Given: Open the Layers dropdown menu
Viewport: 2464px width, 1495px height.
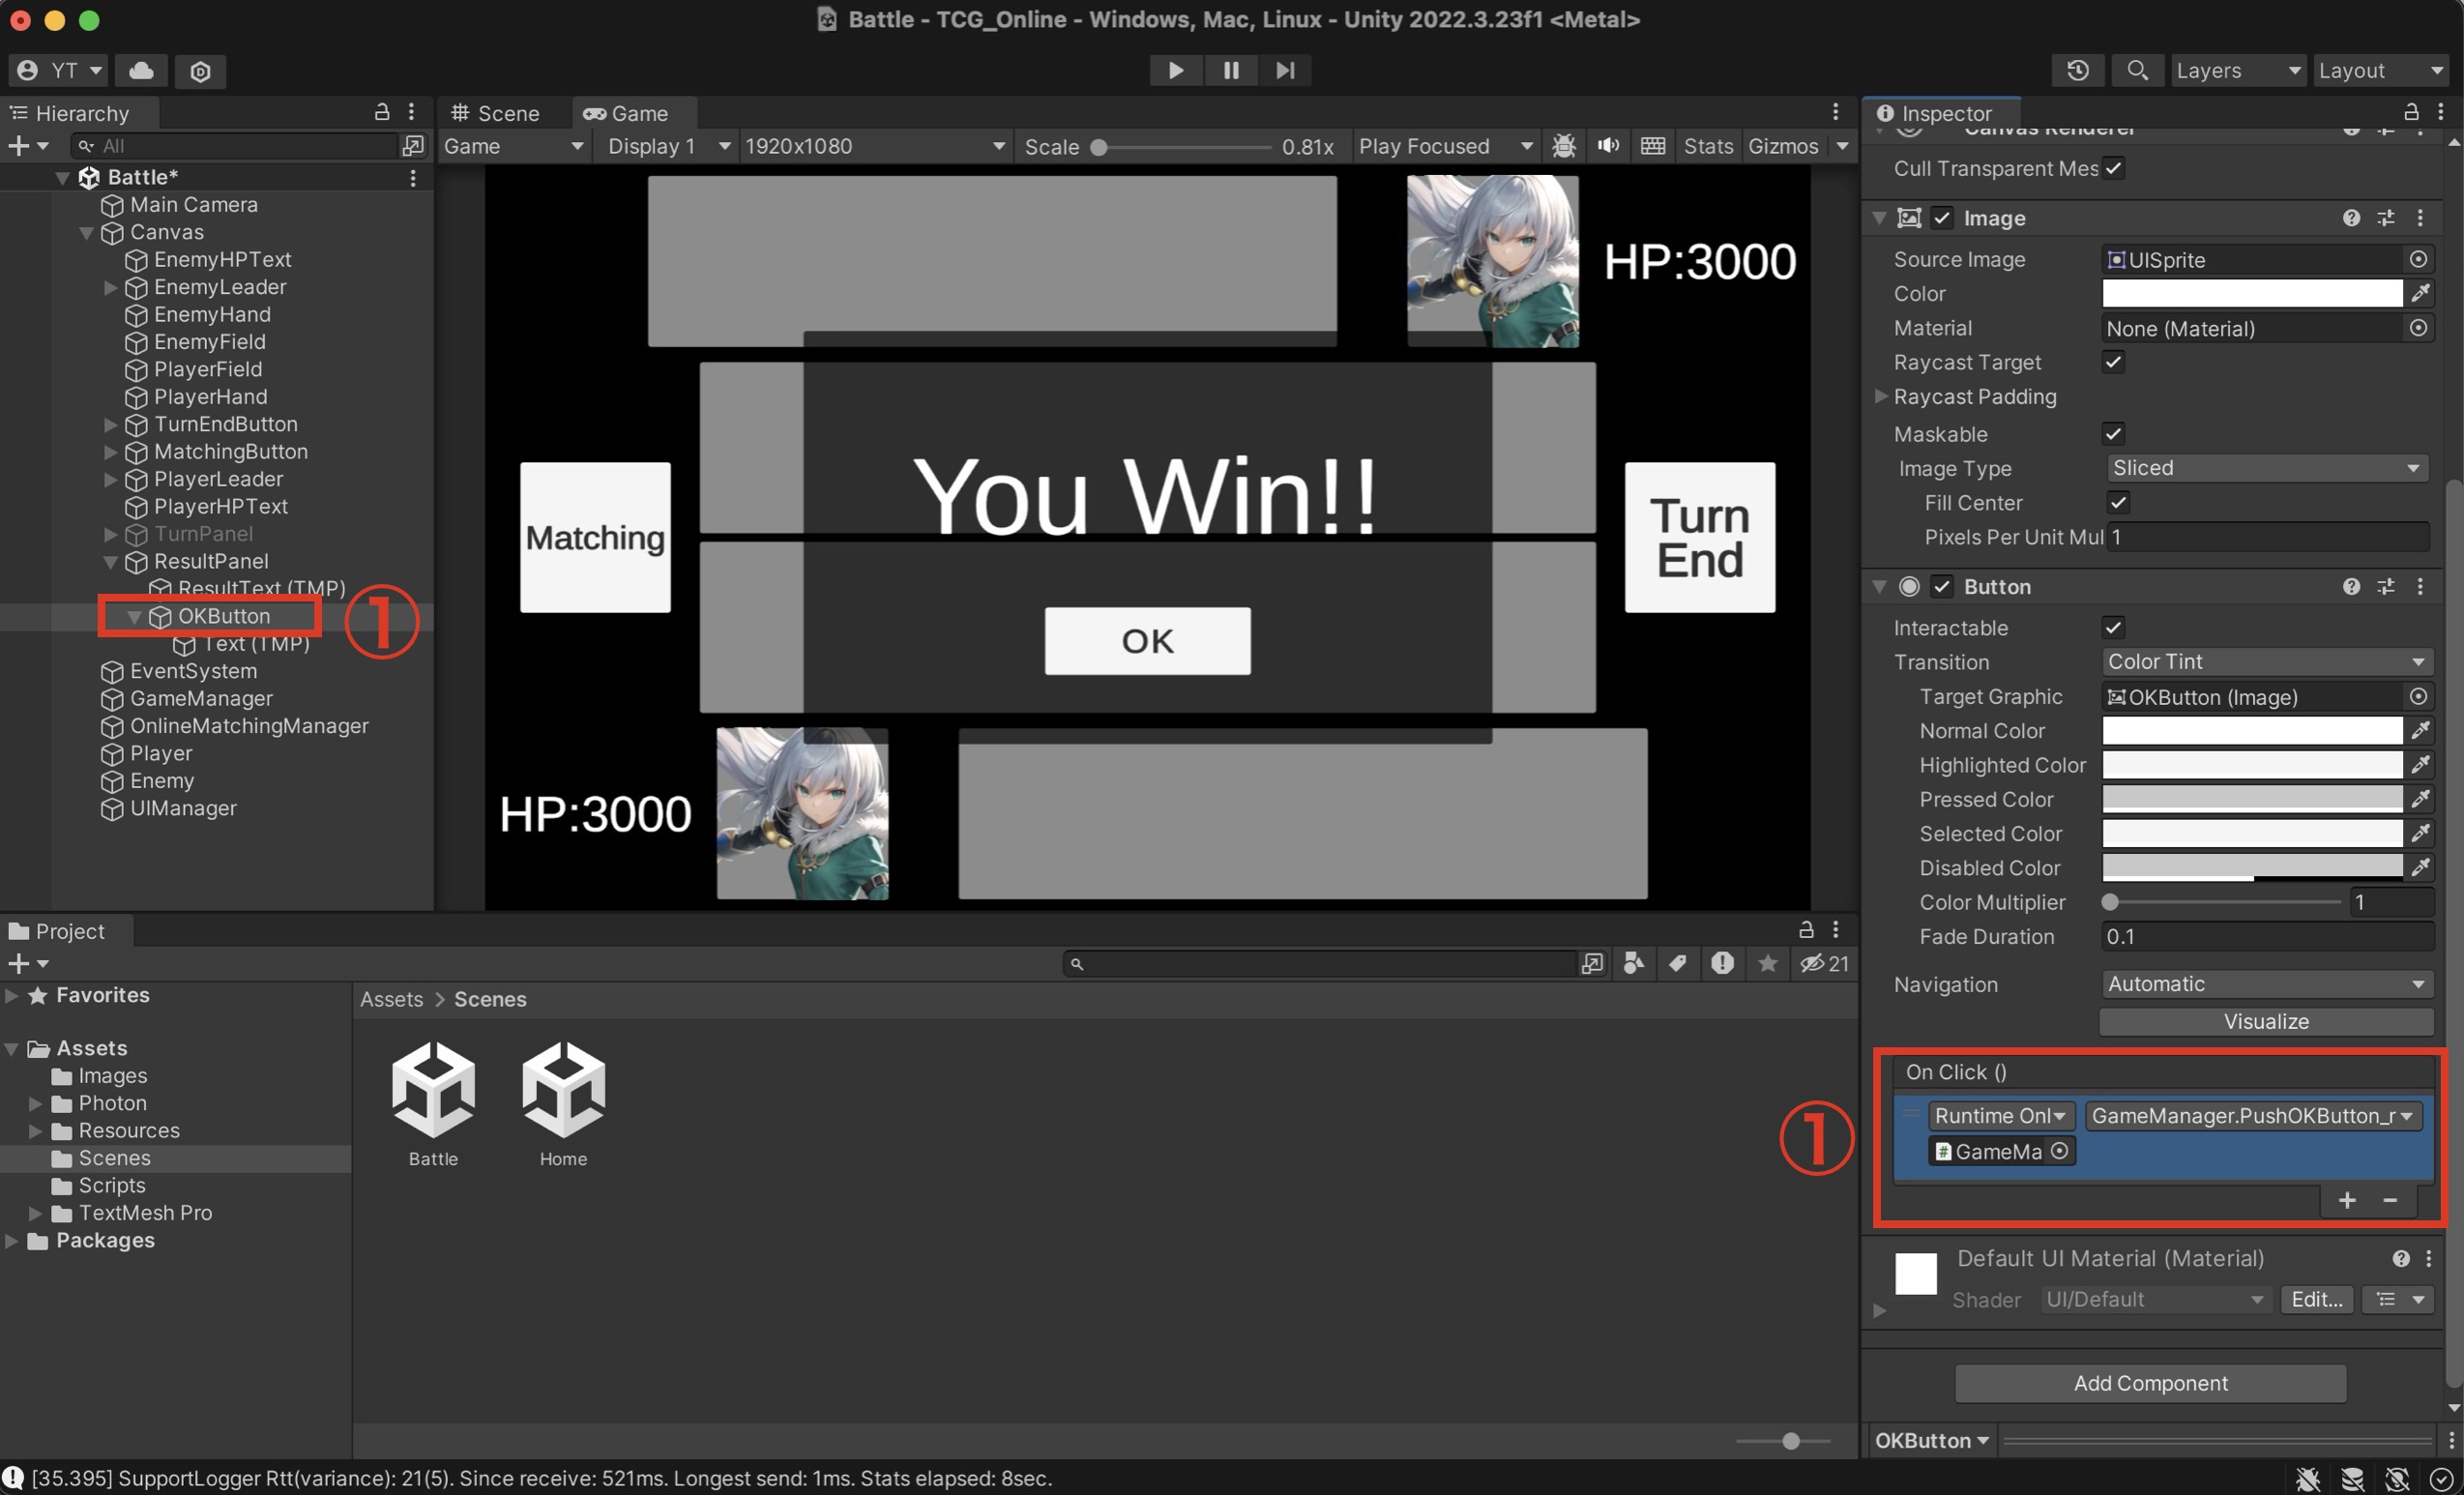Looking at the screenshot, I should coord(2237,70).
